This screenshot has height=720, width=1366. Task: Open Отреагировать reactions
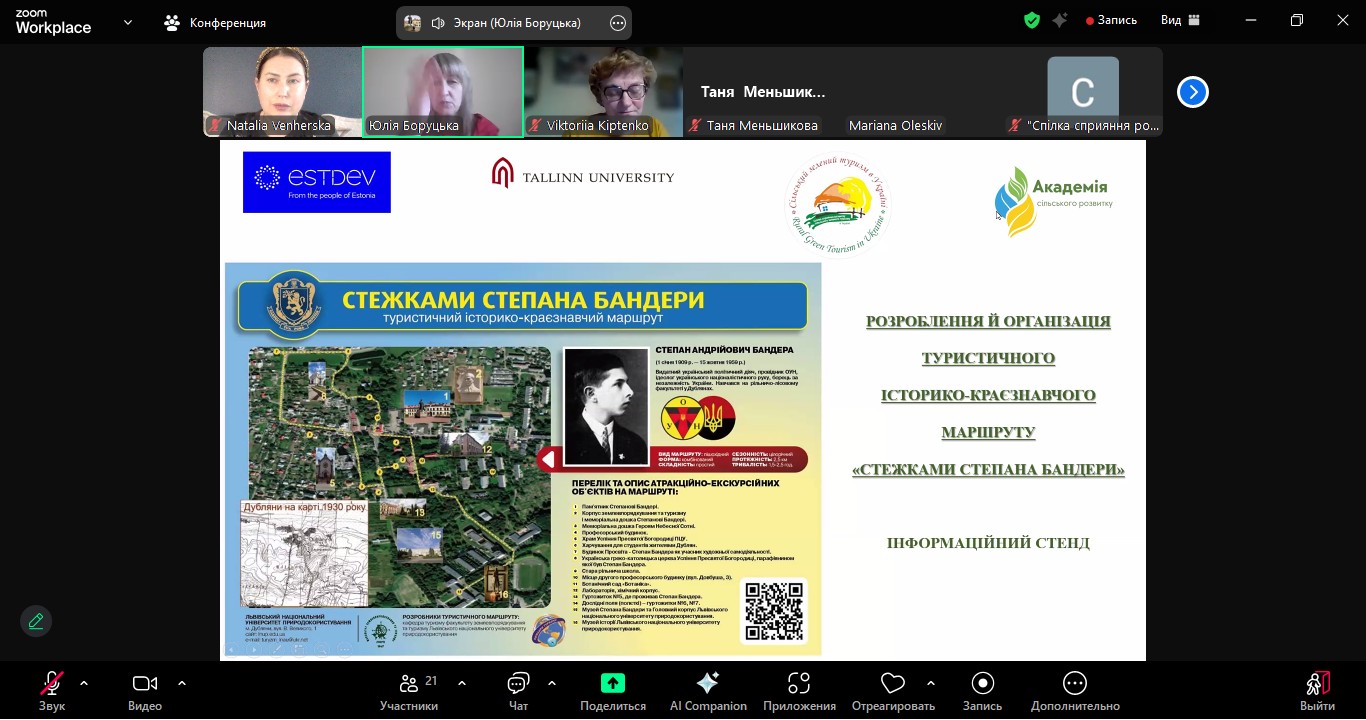coord(892,690)
